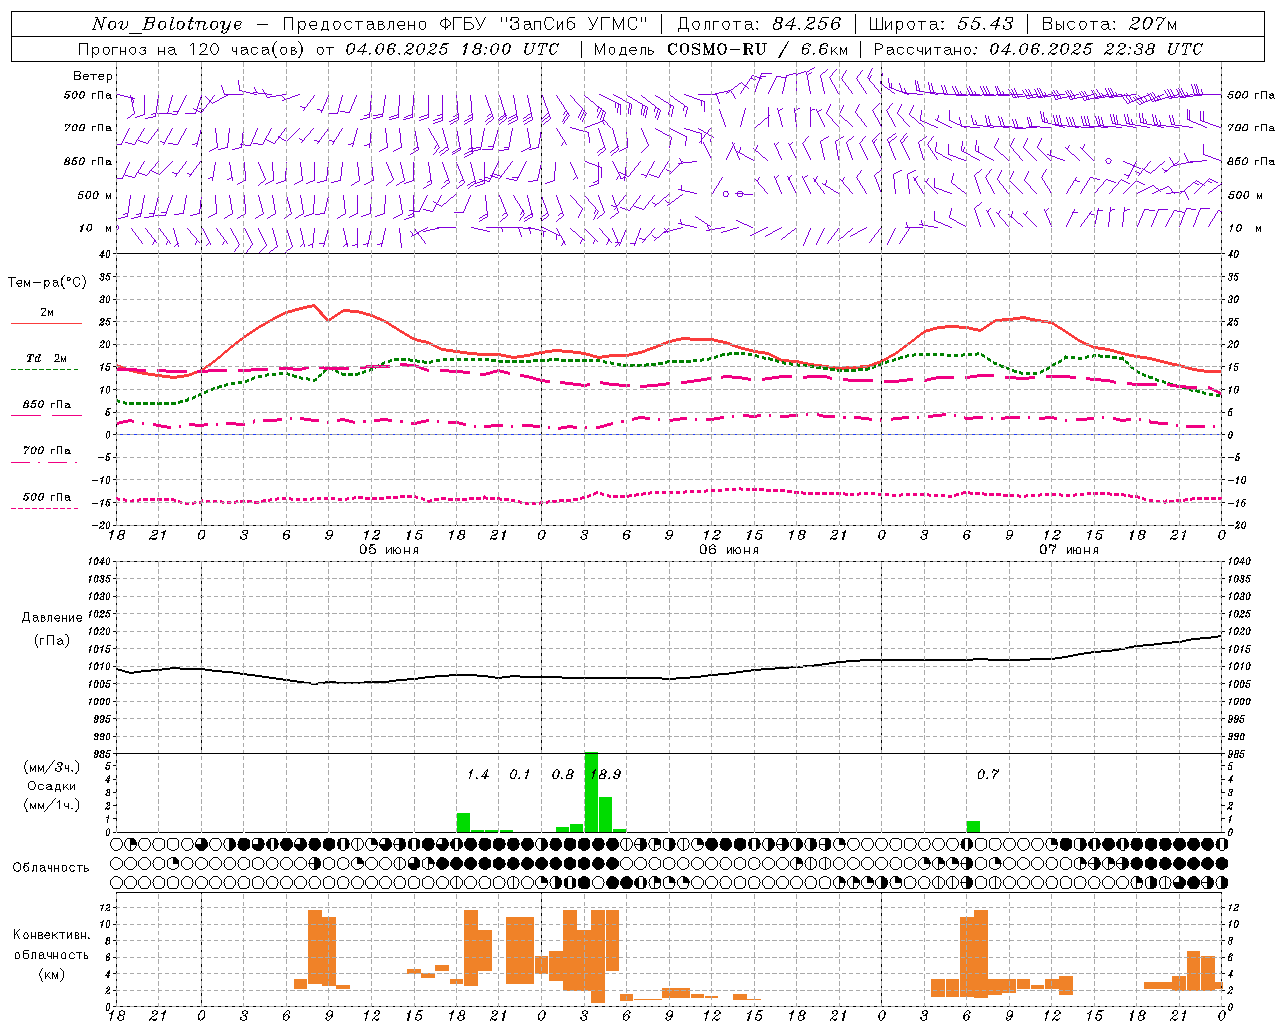The width and height of the screenshot is (1280, 1024).
Task: Click the 07 июня date label
Action: tap(1069, 549)
